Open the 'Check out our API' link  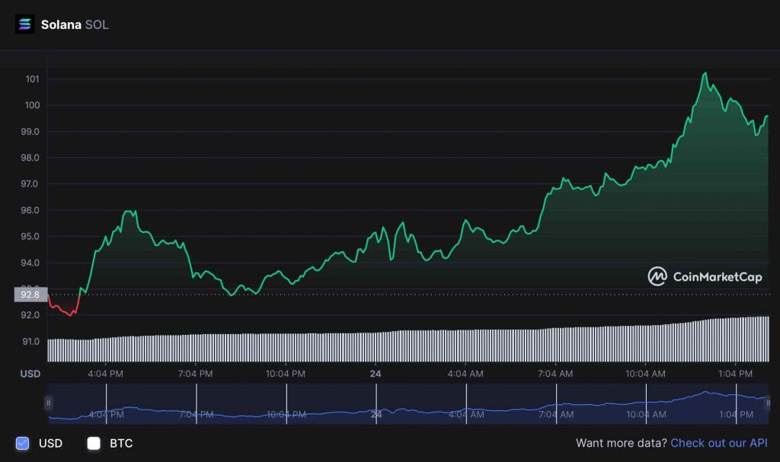pos(719,443)
